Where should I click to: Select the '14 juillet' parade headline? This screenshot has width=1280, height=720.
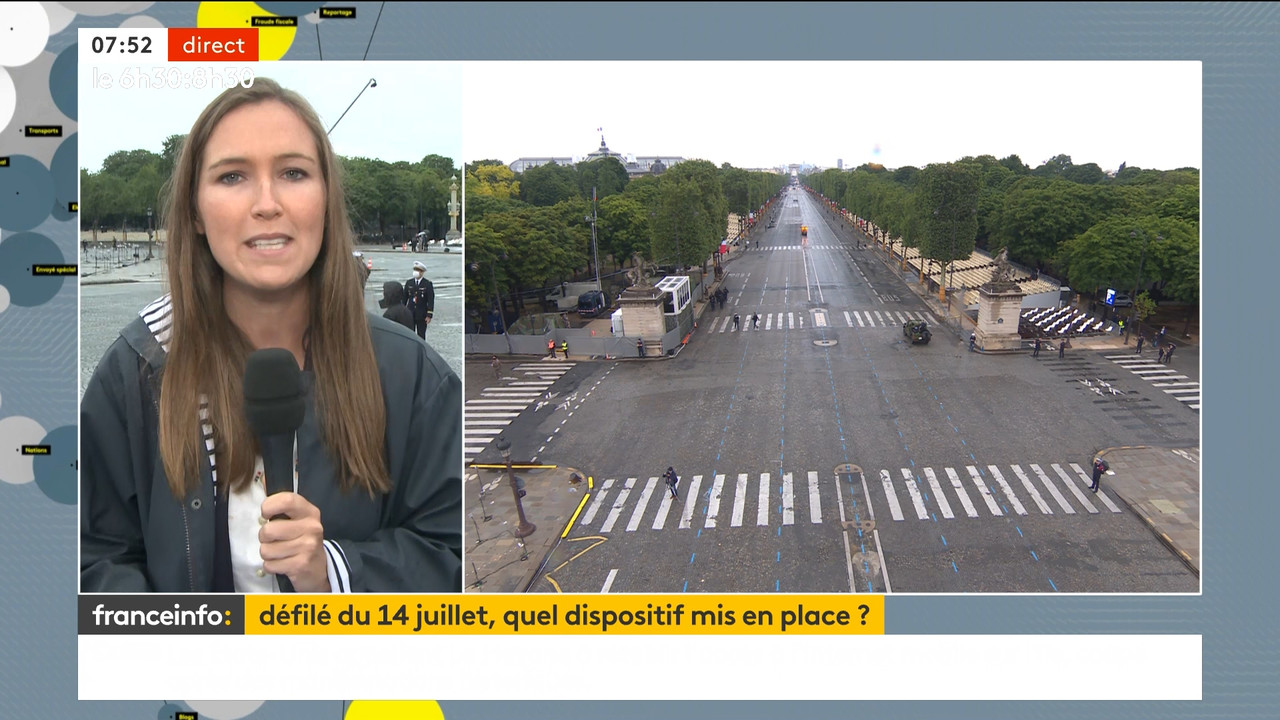point(564,615)
